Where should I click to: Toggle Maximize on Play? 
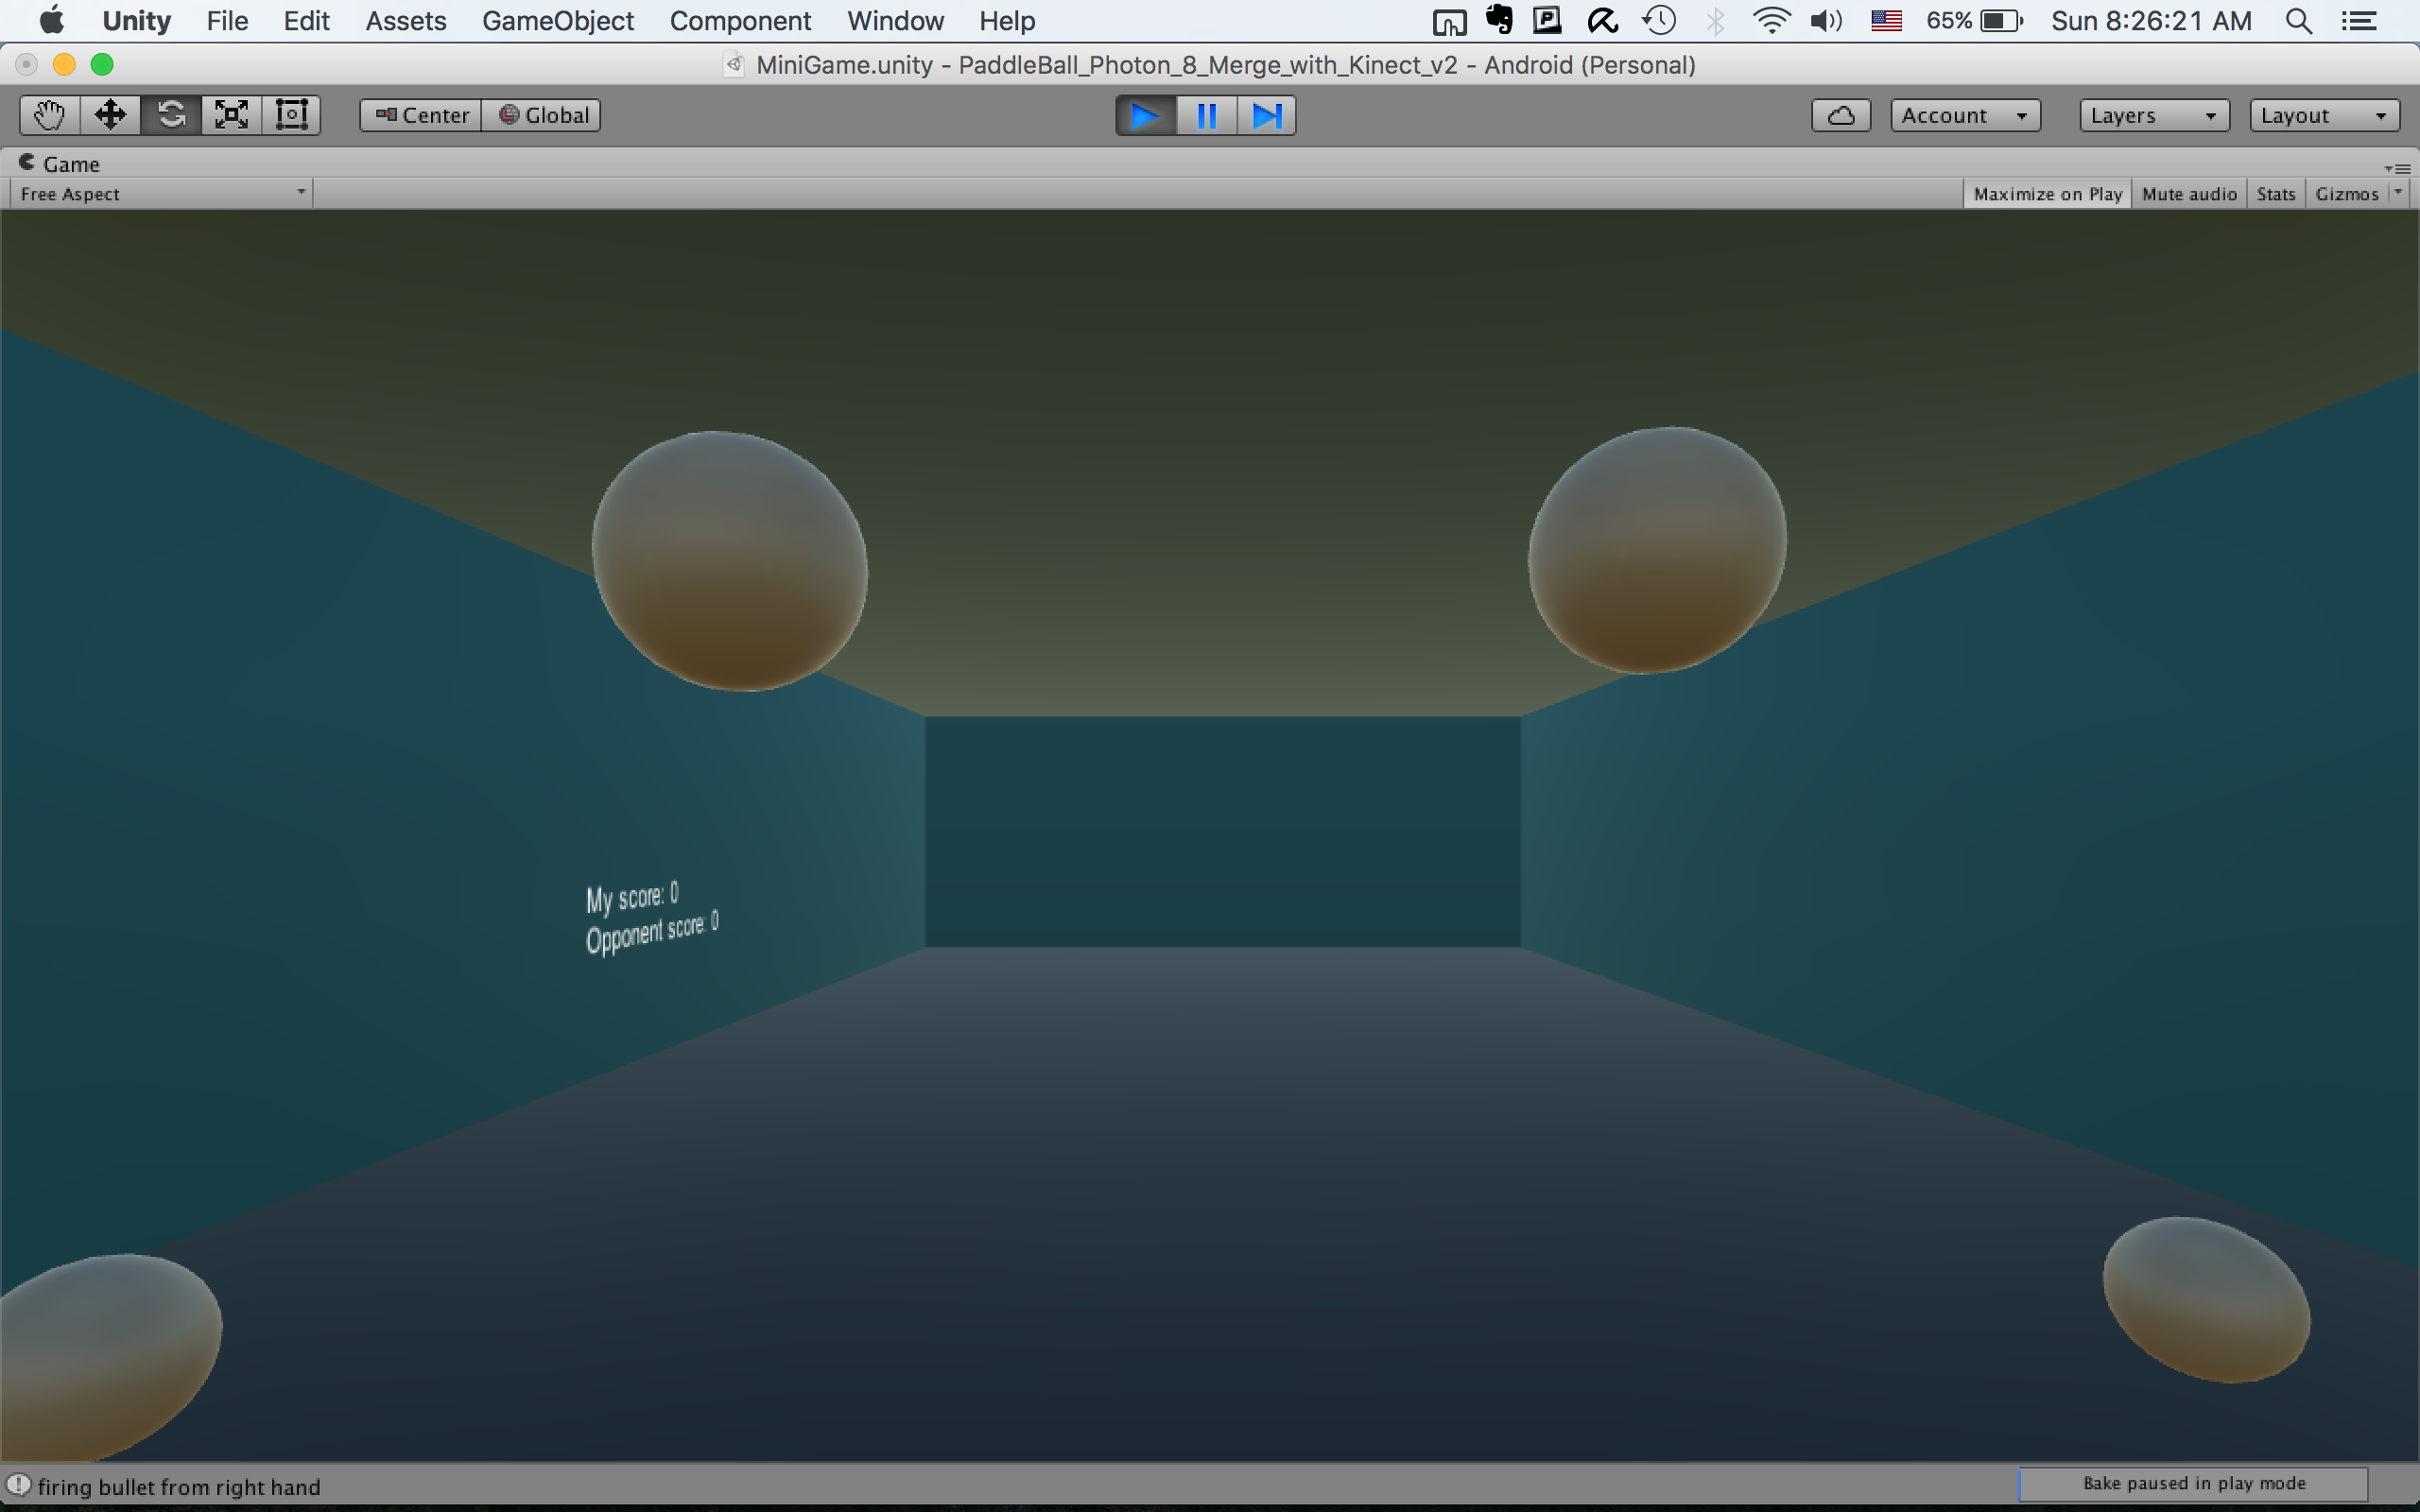click(x=2047, y=194)
